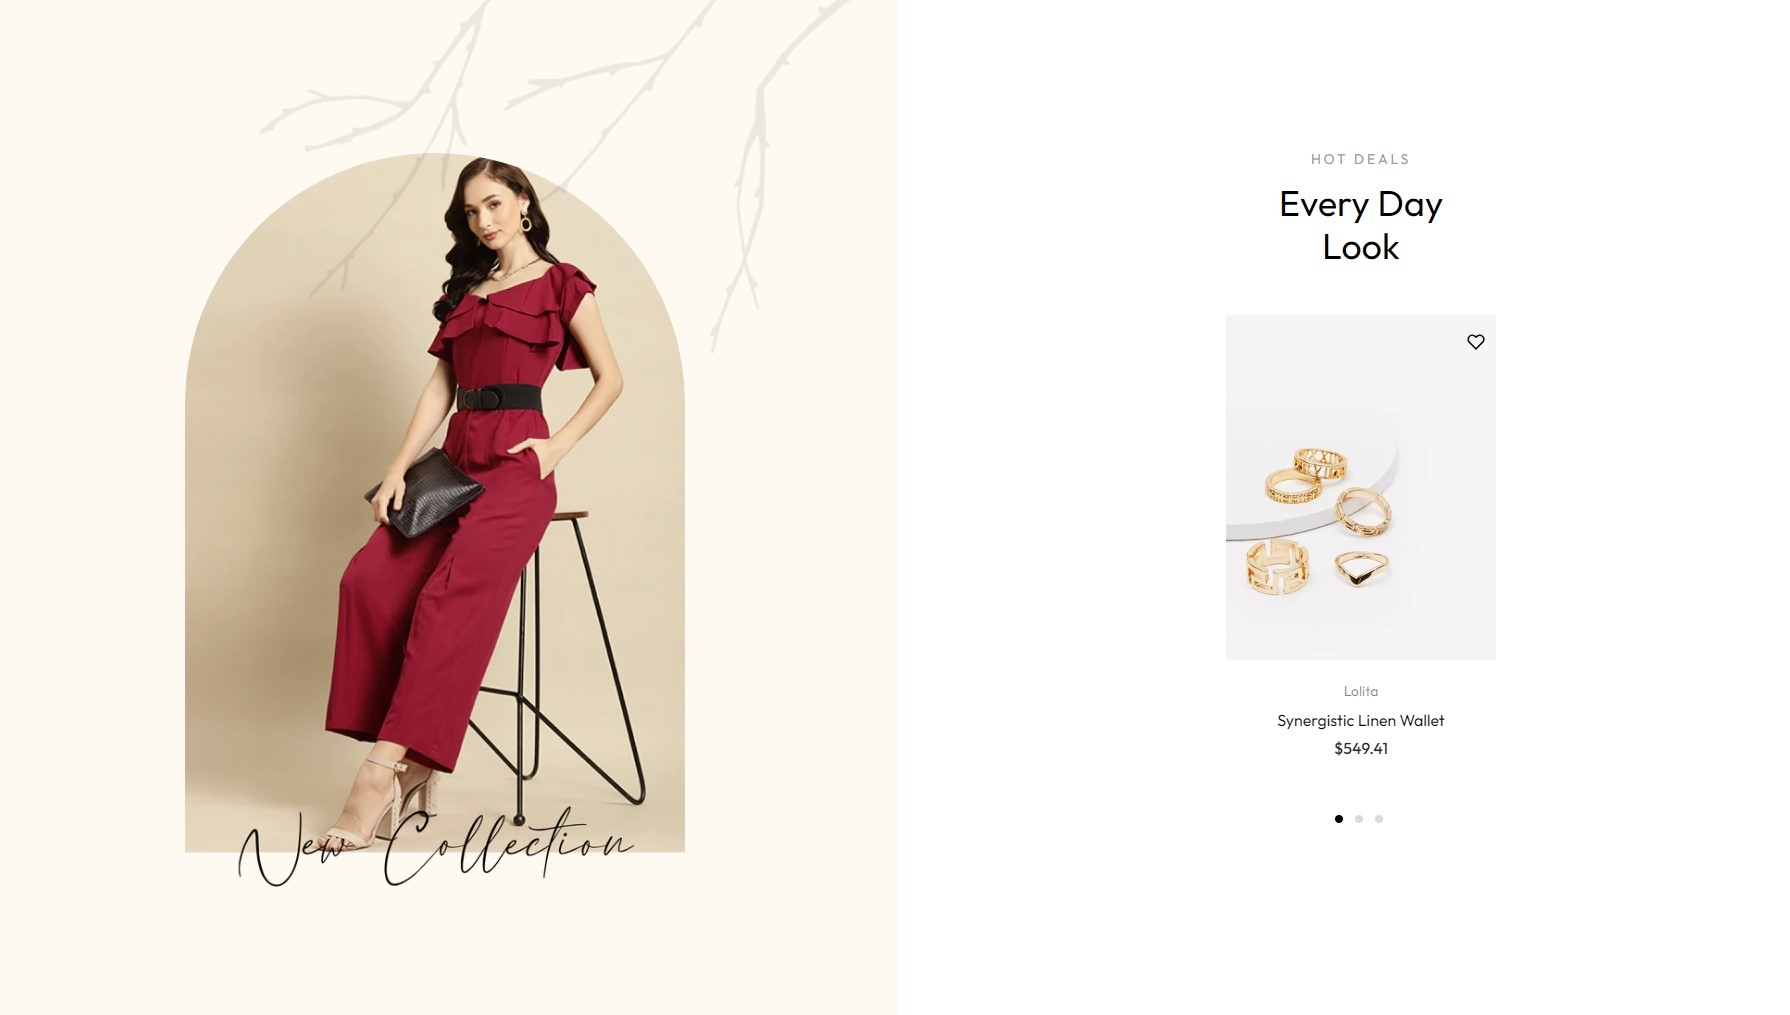
Task: Click the model's gold hoop earring
Action: click(526, 222)
